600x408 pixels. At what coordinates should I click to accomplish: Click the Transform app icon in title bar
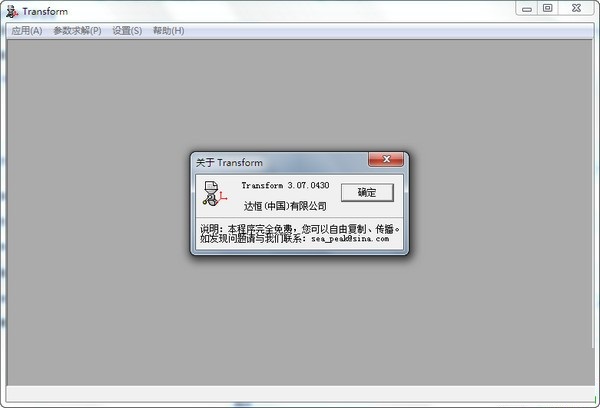click(12, 11)
